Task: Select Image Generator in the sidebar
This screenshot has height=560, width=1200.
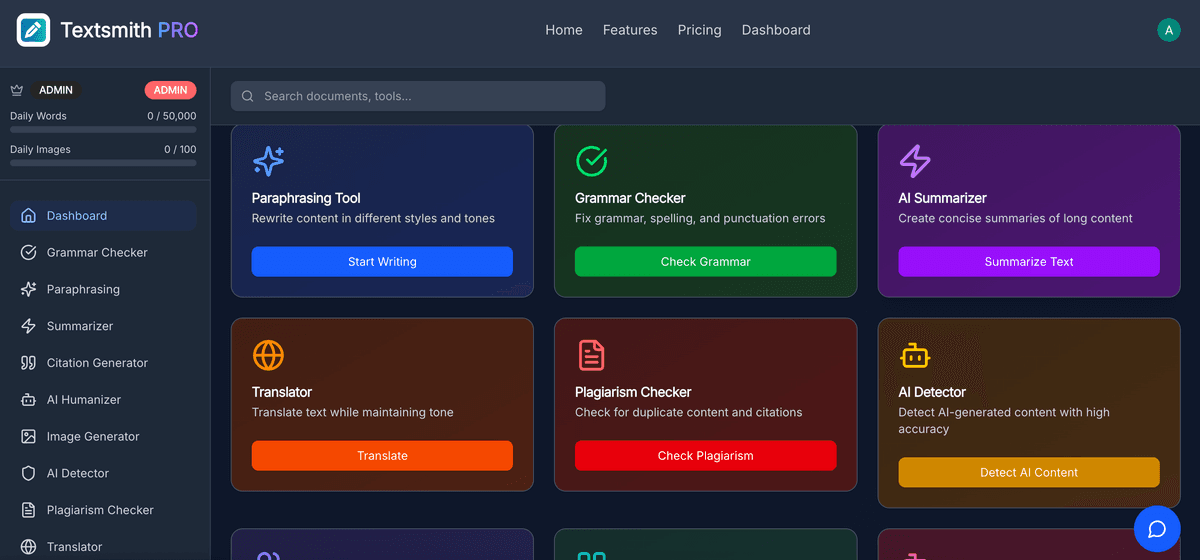Action: (x=93, y=437)
